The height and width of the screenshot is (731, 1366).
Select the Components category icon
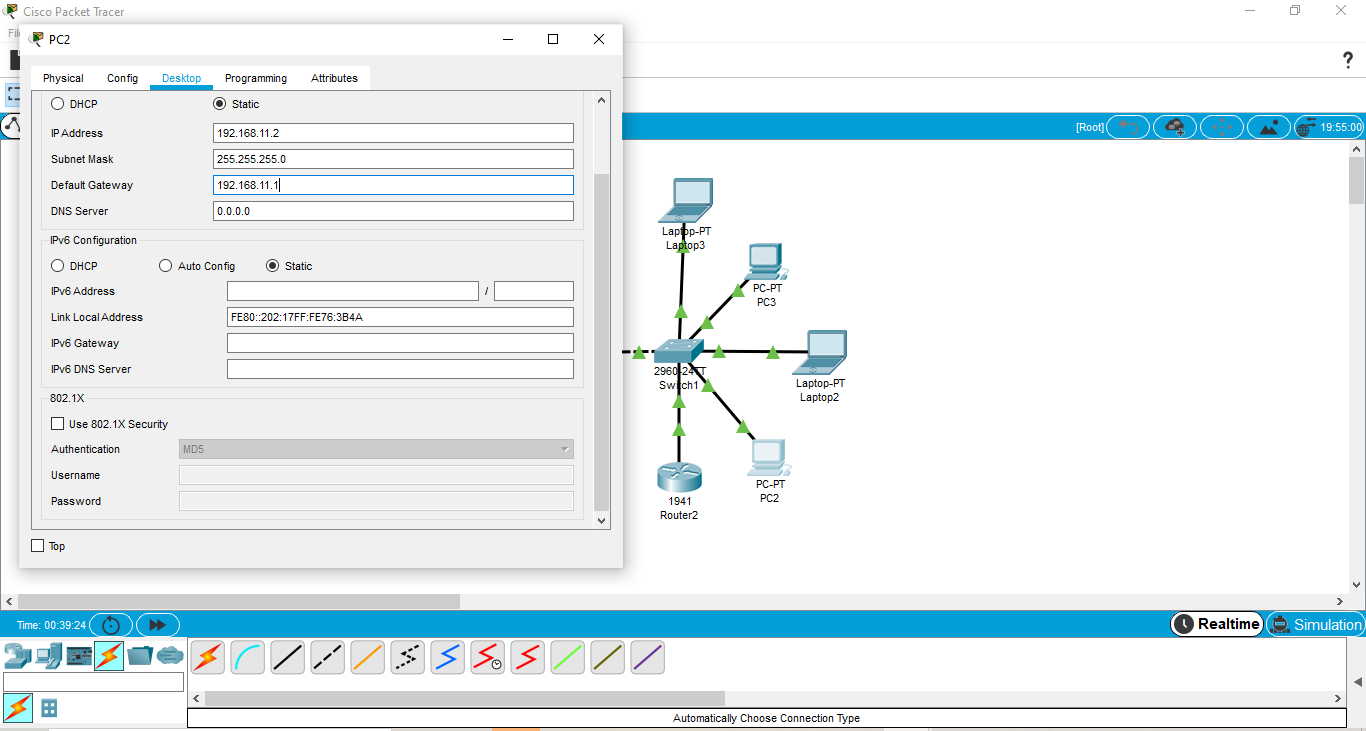pos(79,656)
